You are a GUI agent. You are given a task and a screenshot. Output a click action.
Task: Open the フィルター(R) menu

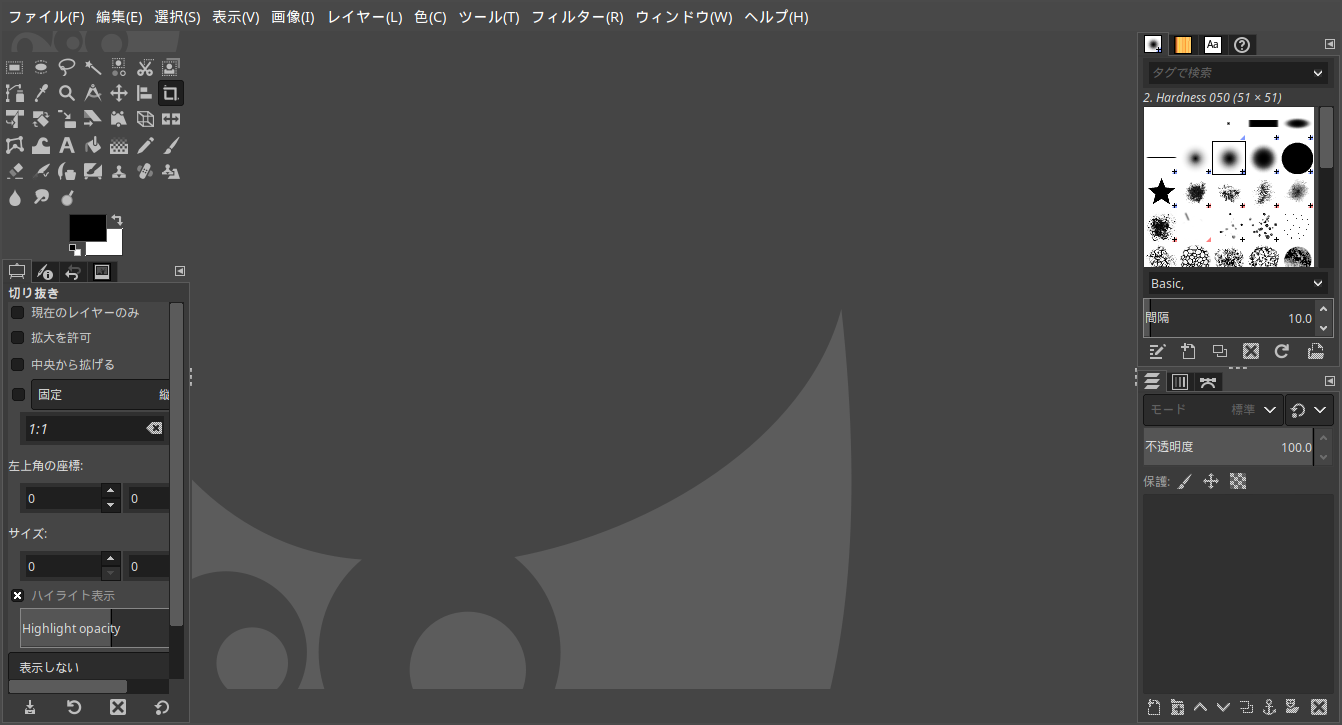point(577,17)
